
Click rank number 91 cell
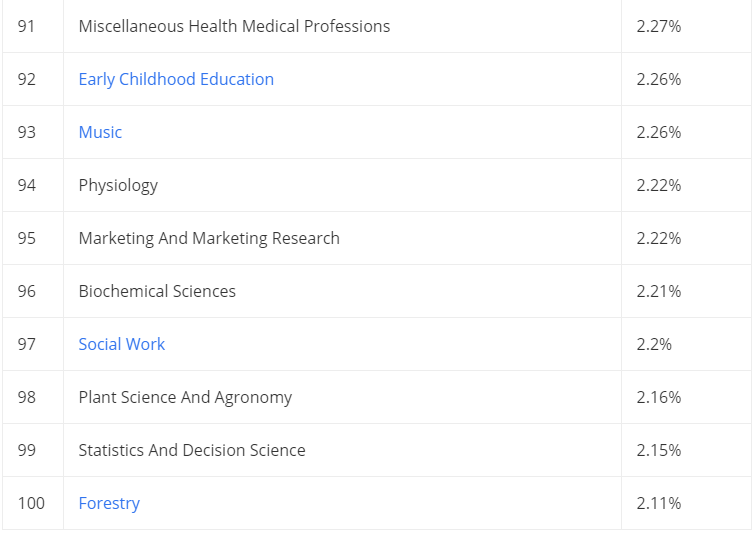(33, 26)
